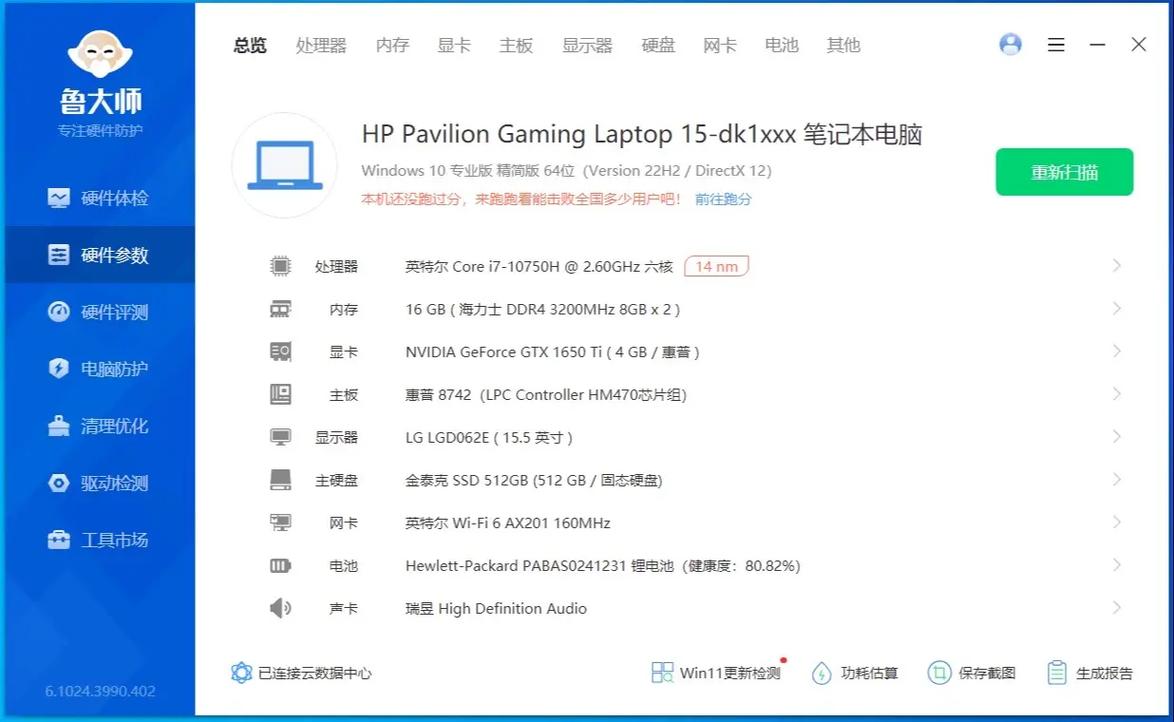This screenshot has width=1174, height=722.
Task: Select the Core i7-10750H processor text
Action: tap(539, 267)
